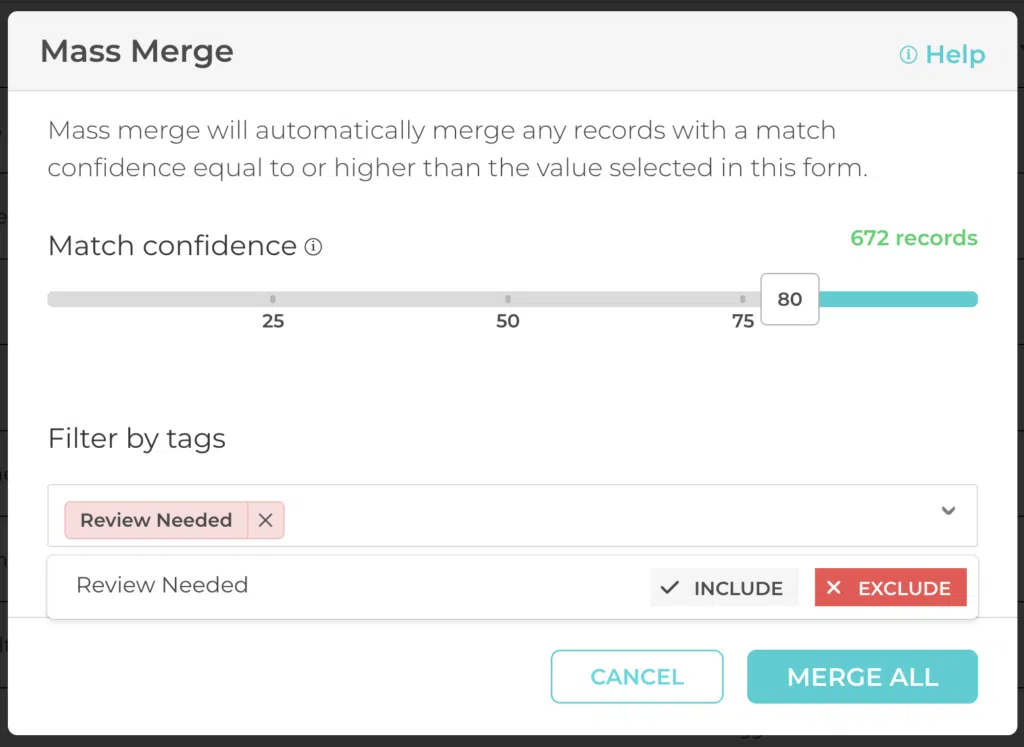This screenshot has height=747, width=1024.
Task: Cancel the mass merge
Action: tap(637, 676)
